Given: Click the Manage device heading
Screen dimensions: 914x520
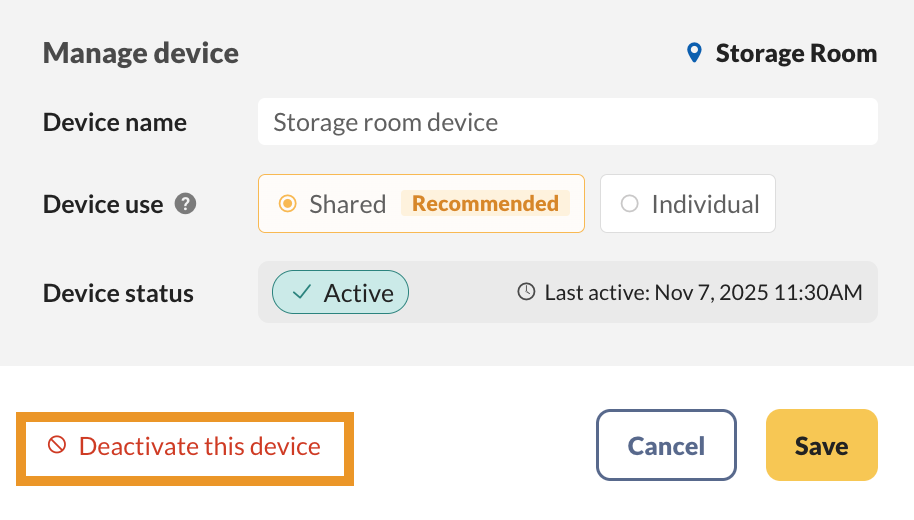Looking at the screenshot, I should [141, 53].
